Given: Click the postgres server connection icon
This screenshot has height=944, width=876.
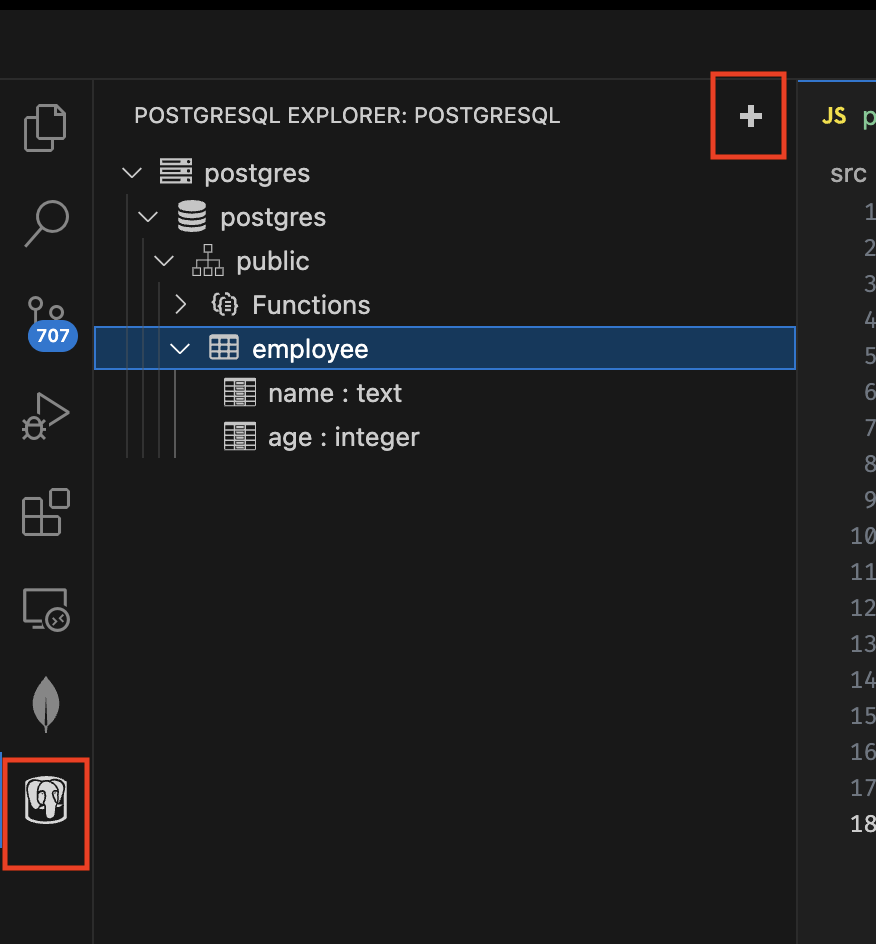Looking at the screenshot, I should 176,172.
